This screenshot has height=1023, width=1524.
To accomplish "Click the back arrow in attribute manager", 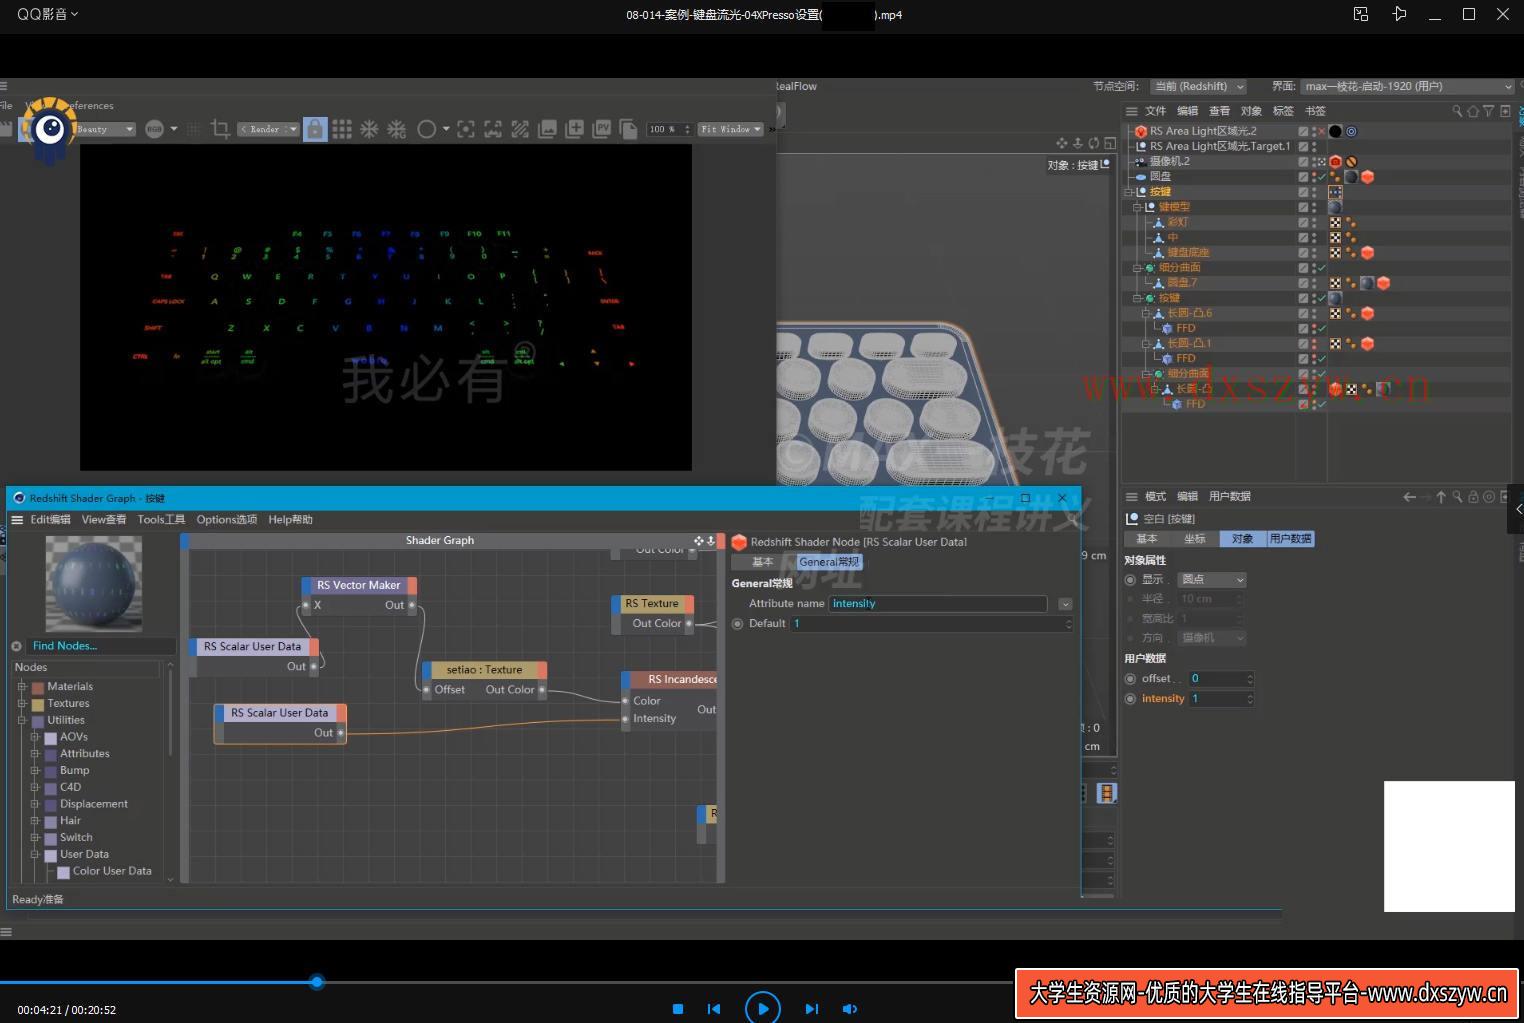I will tap(1409, 496).
